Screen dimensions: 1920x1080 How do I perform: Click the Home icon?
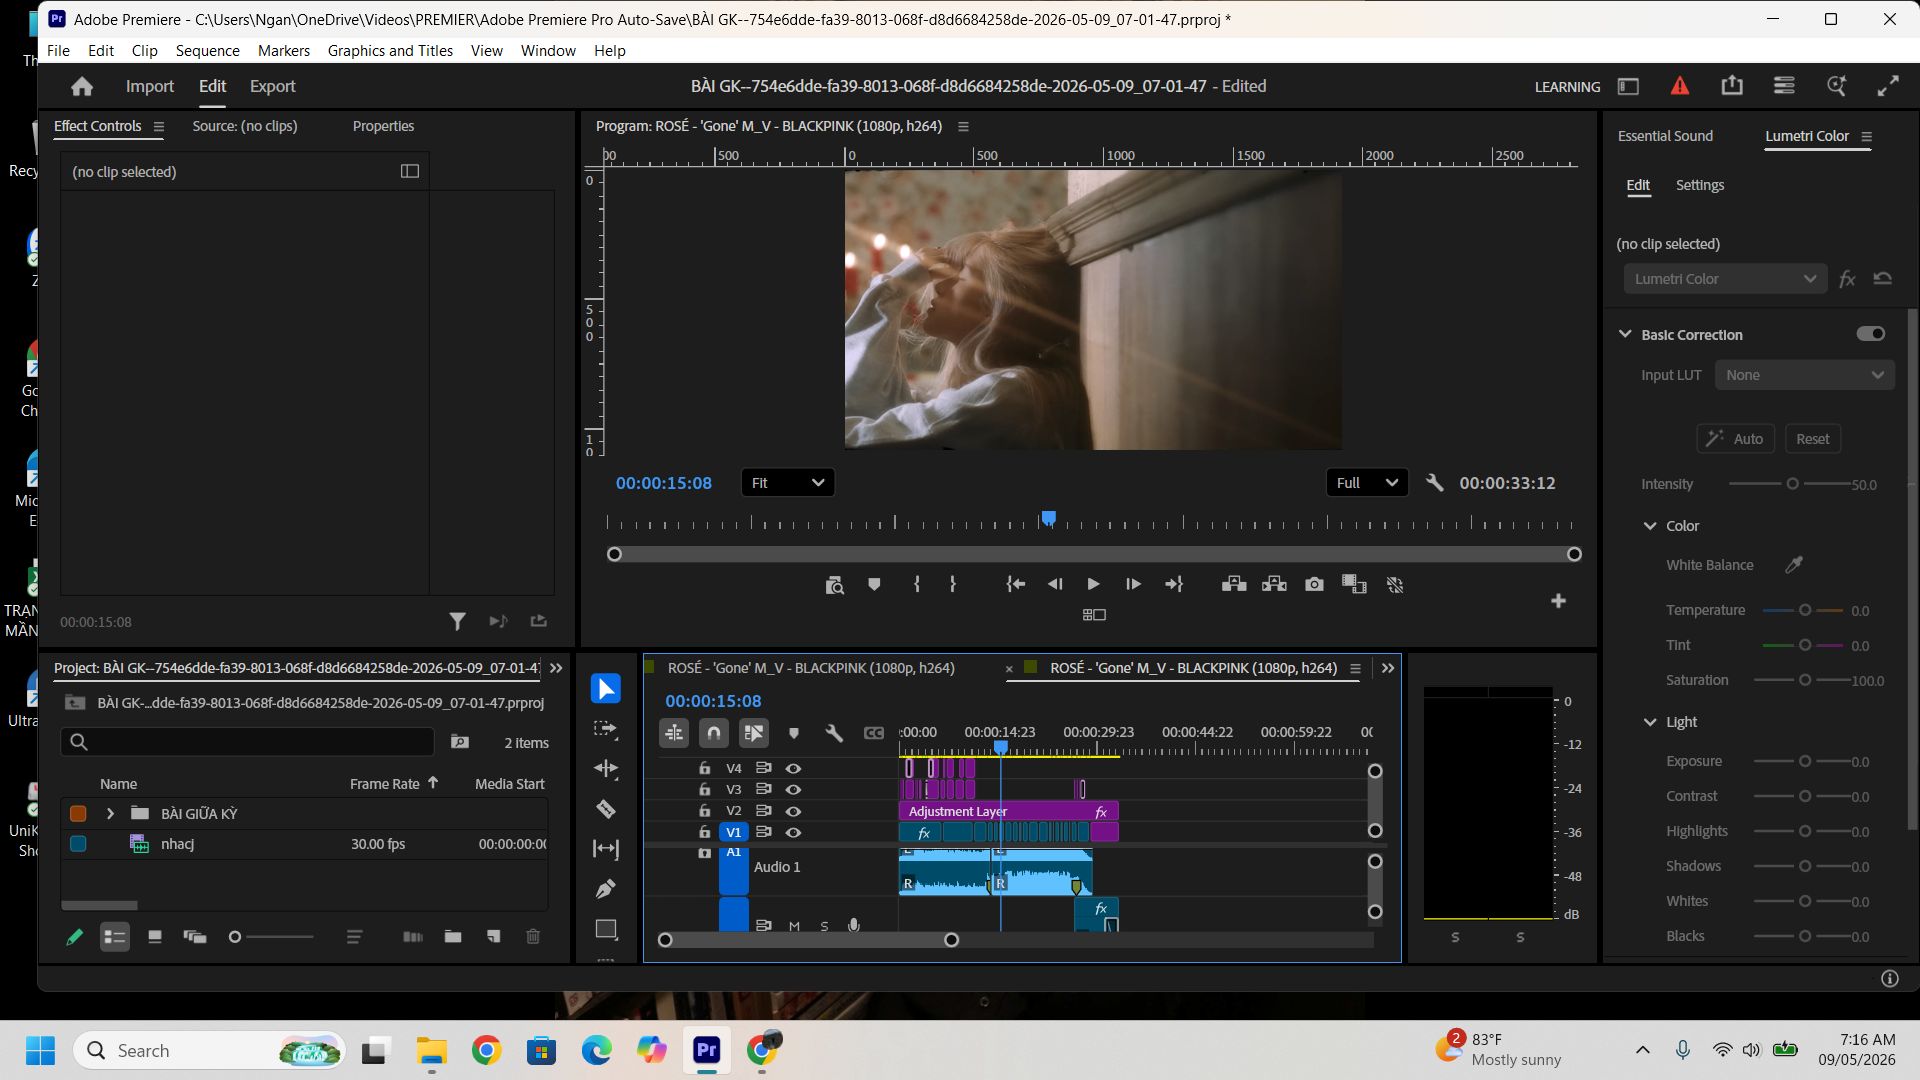click(82, 87)
